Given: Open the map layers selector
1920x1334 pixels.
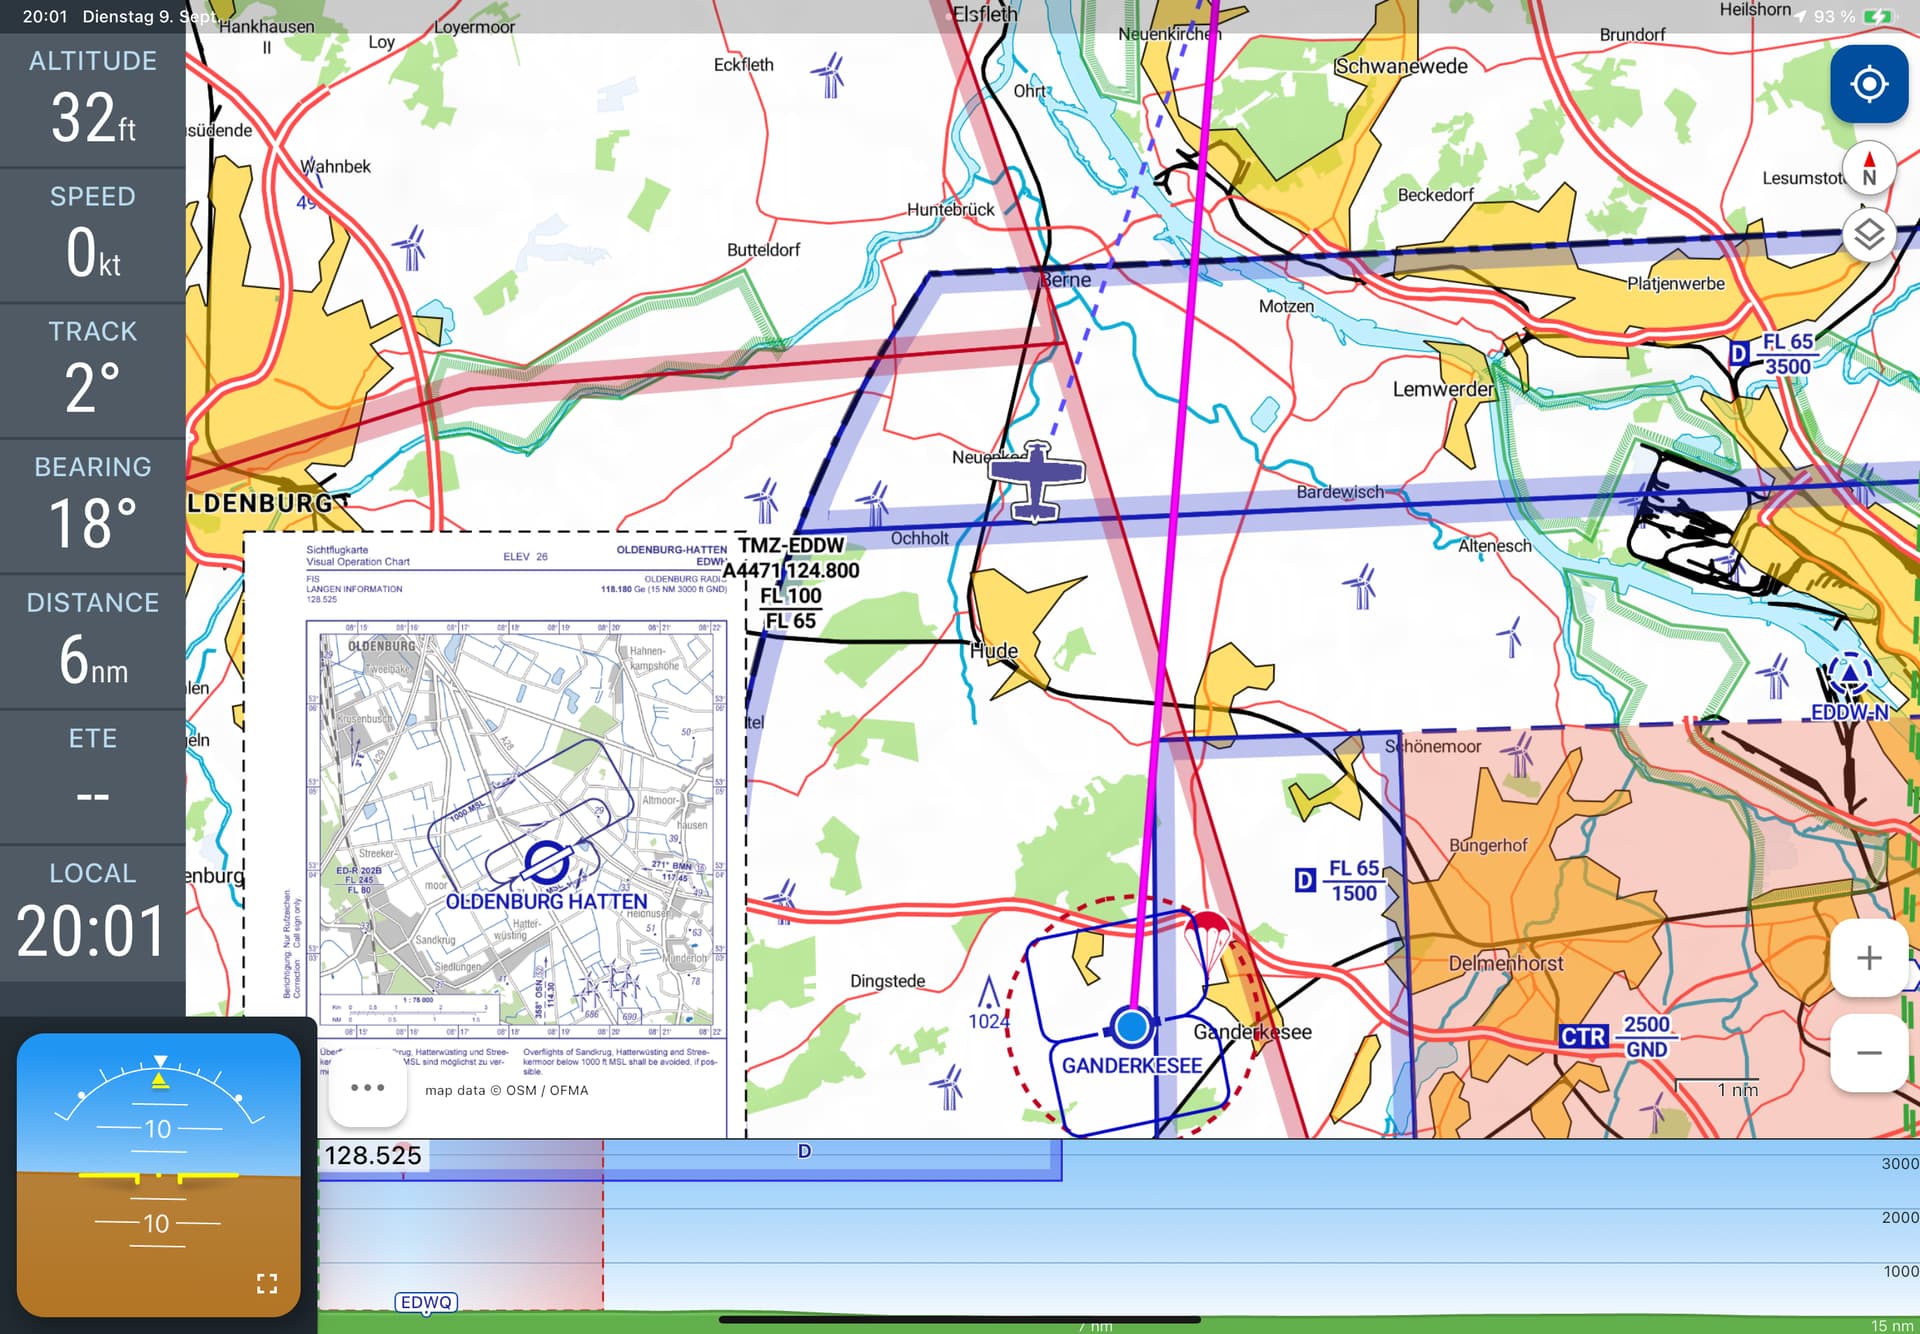Looking at the screenshot, I should coord(1868,236).
